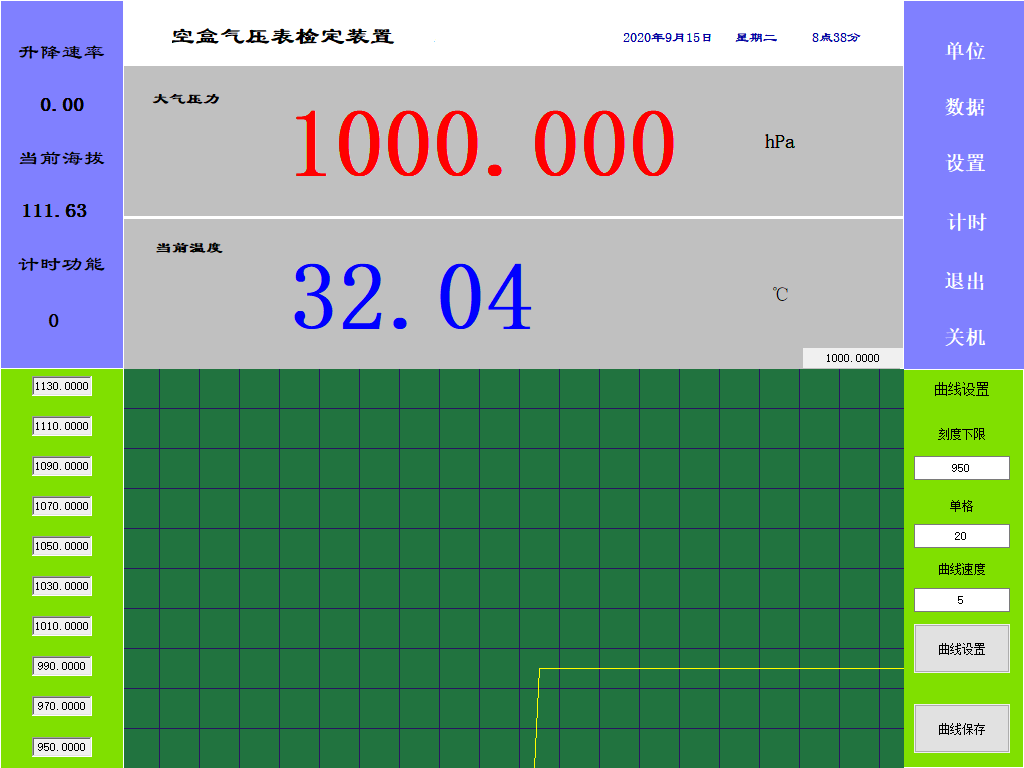Click the small 1000.0000 value box above chart
Screen dimensions: 1024x768
coord(852,358)
